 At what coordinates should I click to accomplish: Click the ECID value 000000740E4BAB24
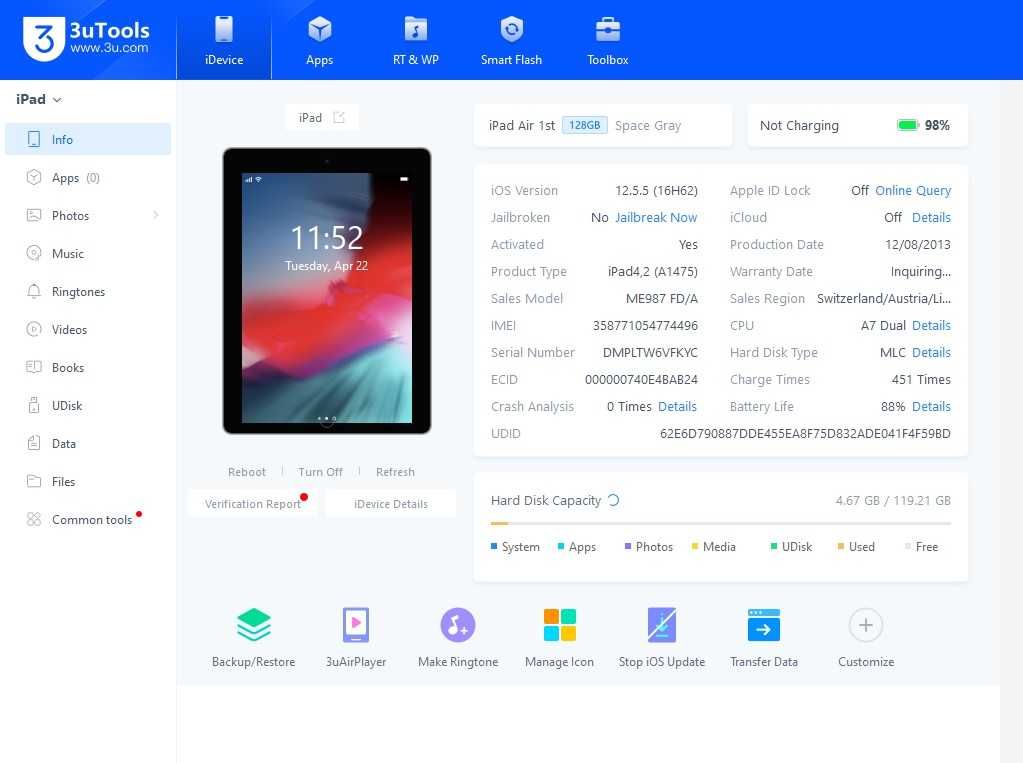[x=641, y=379]
